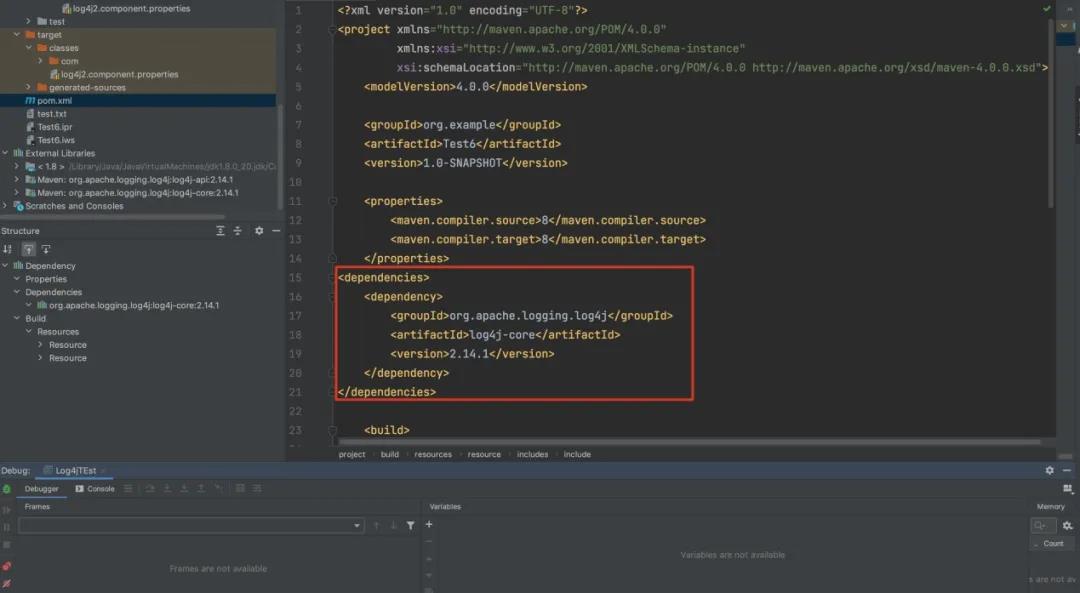Toggle Autoscroll from Source in Structure
1080x593 pixels.
[x=46, y=249]
